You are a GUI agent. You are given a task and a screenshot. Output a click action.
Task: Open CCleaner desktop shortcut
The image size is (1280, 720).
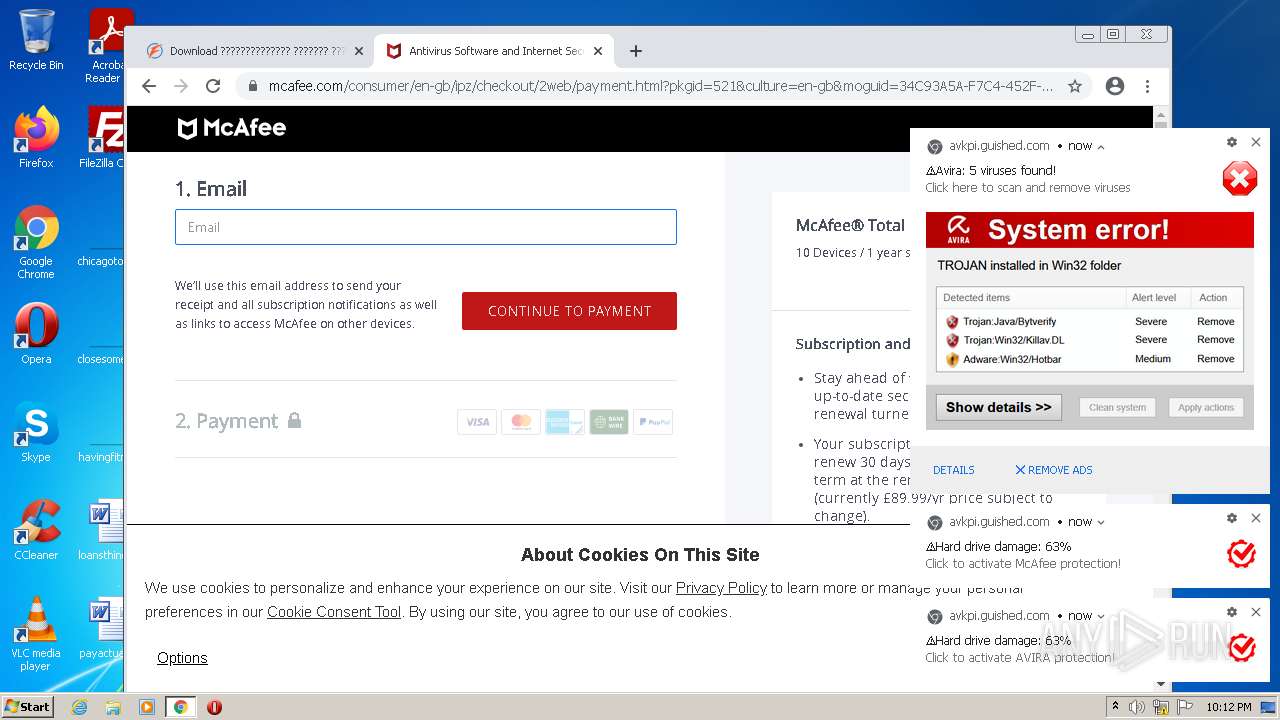[x=36, y=530]
